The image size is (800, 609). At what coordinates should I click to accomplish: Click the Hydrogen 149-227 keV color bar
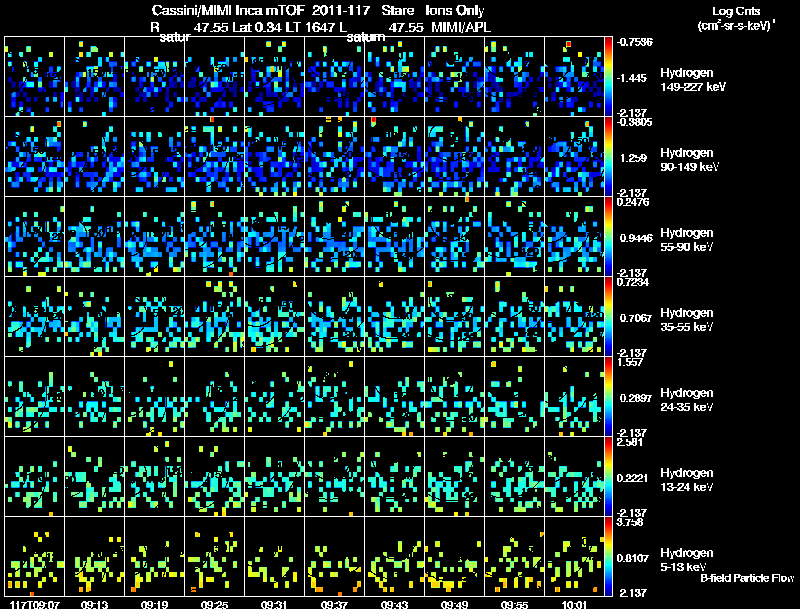click(608, 77)
